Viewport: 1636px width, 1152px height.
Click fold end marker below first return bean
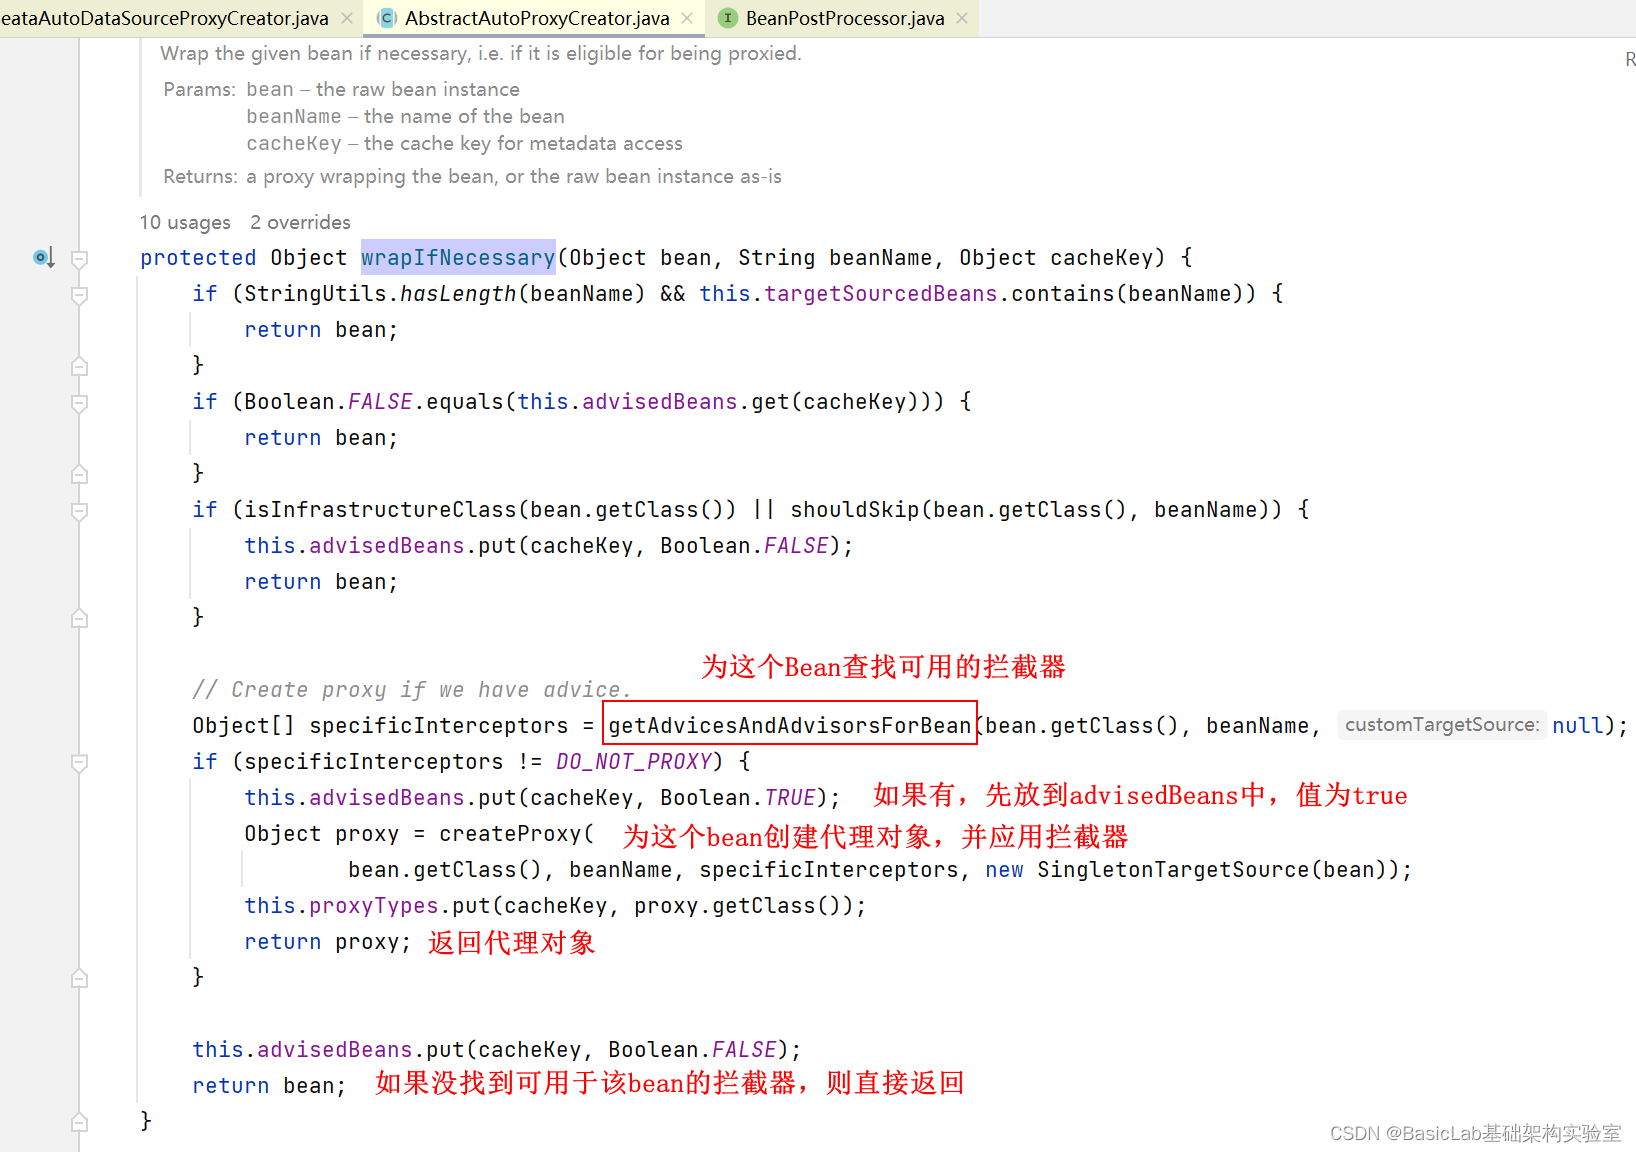pyautogui.click(x=80, y=366)
